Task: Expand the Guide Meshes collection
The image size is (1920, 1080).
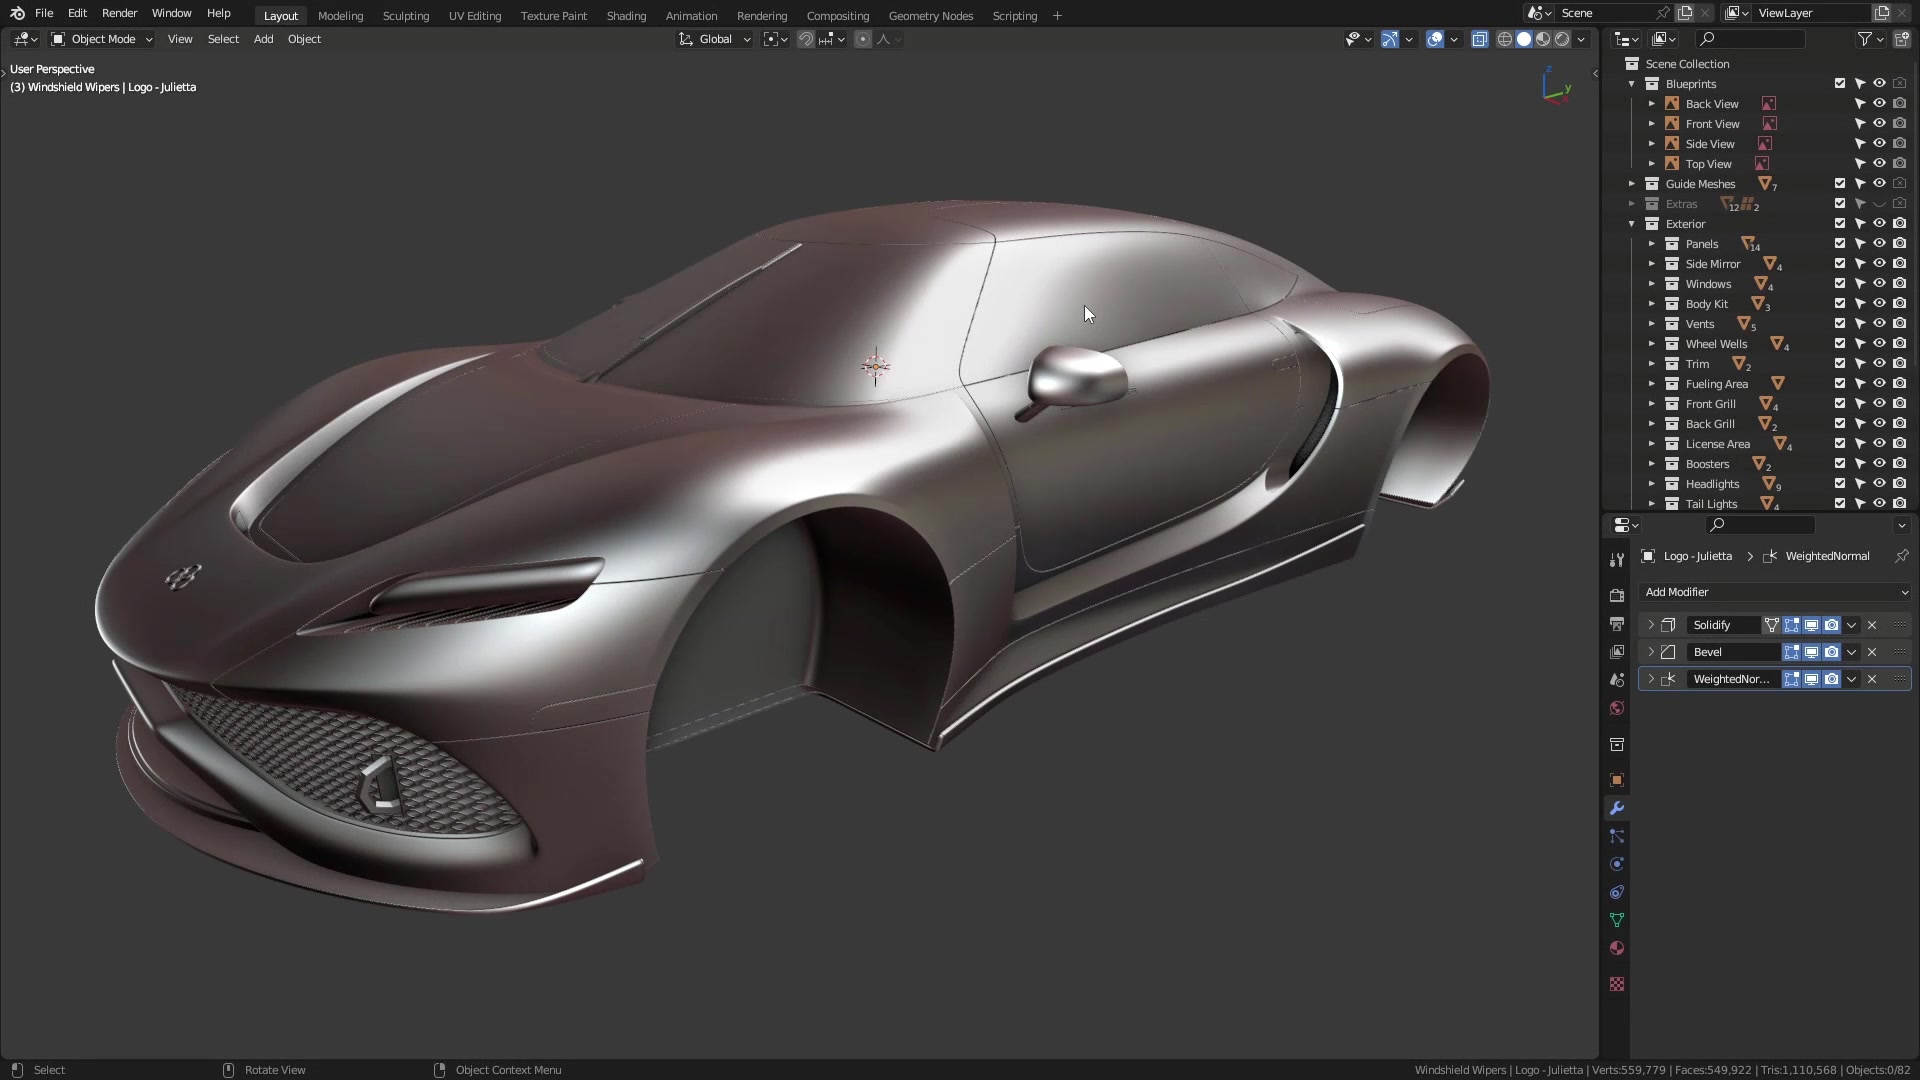Action: click(x=1632, y=184)
